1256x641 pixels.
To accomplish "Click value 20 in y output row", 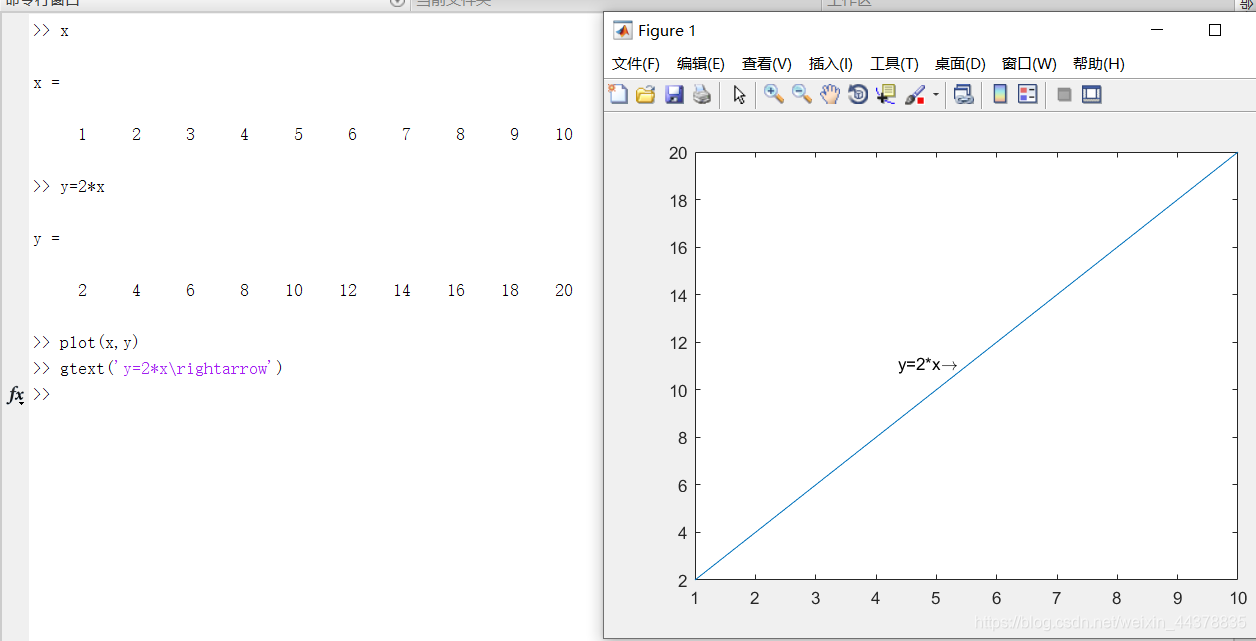I will click(x=564, y=291).
